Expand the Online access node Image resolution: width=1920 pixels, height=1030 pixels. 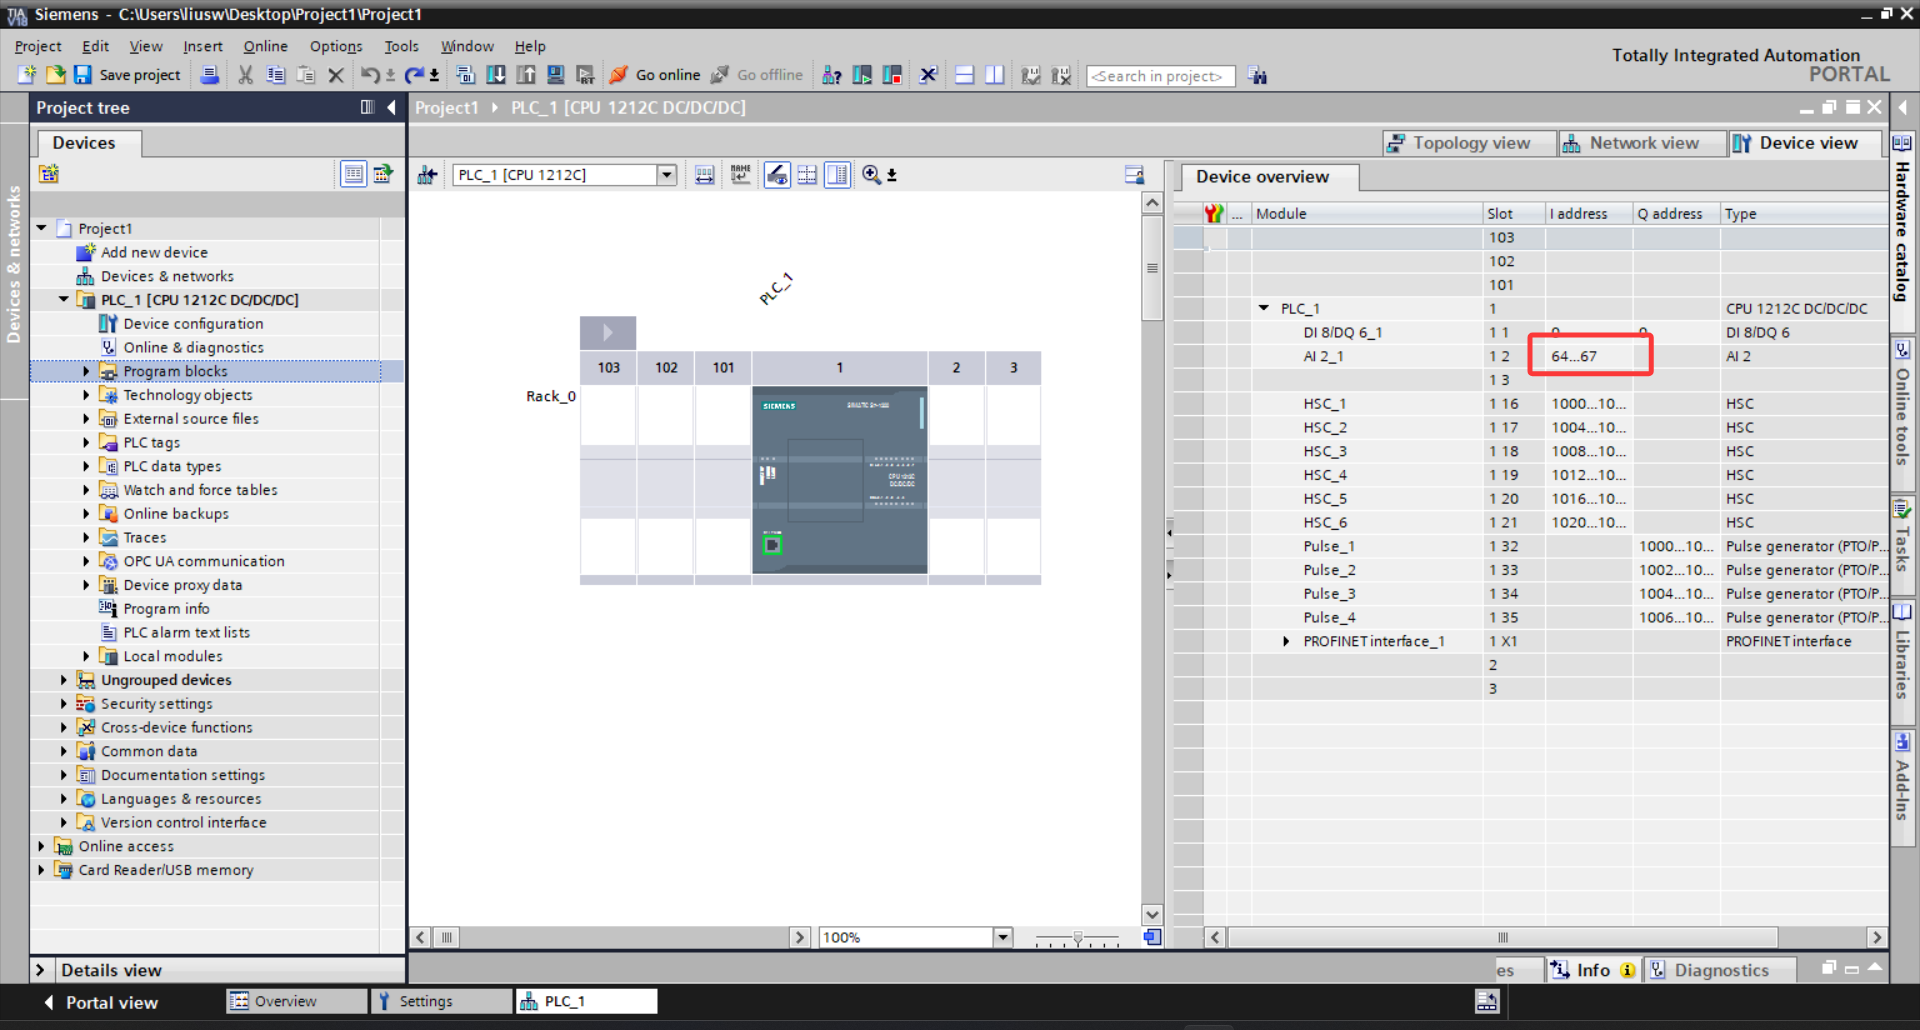41,846
